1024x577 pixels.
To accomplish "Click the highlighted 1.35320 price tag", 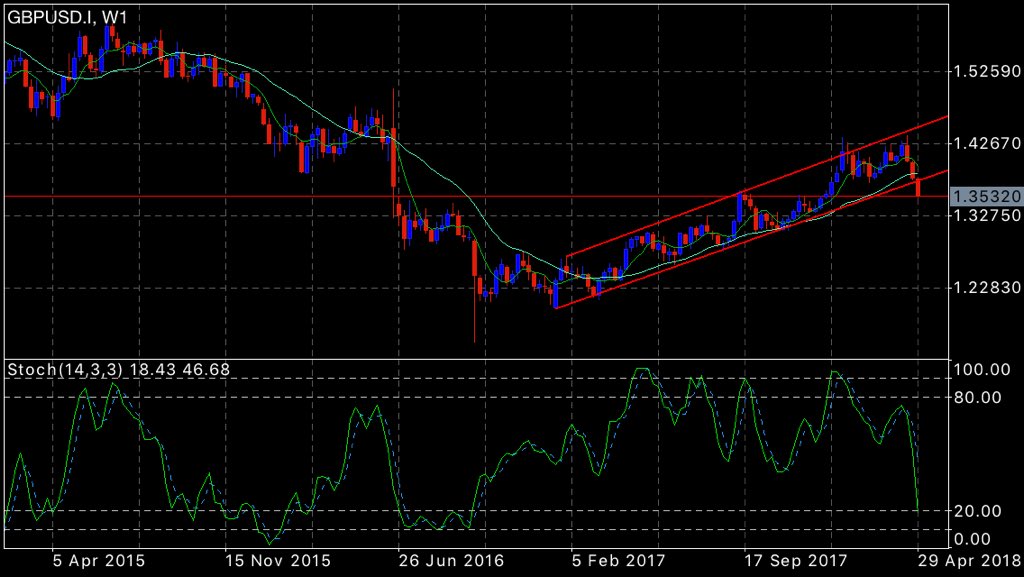I will click(985, 197).
